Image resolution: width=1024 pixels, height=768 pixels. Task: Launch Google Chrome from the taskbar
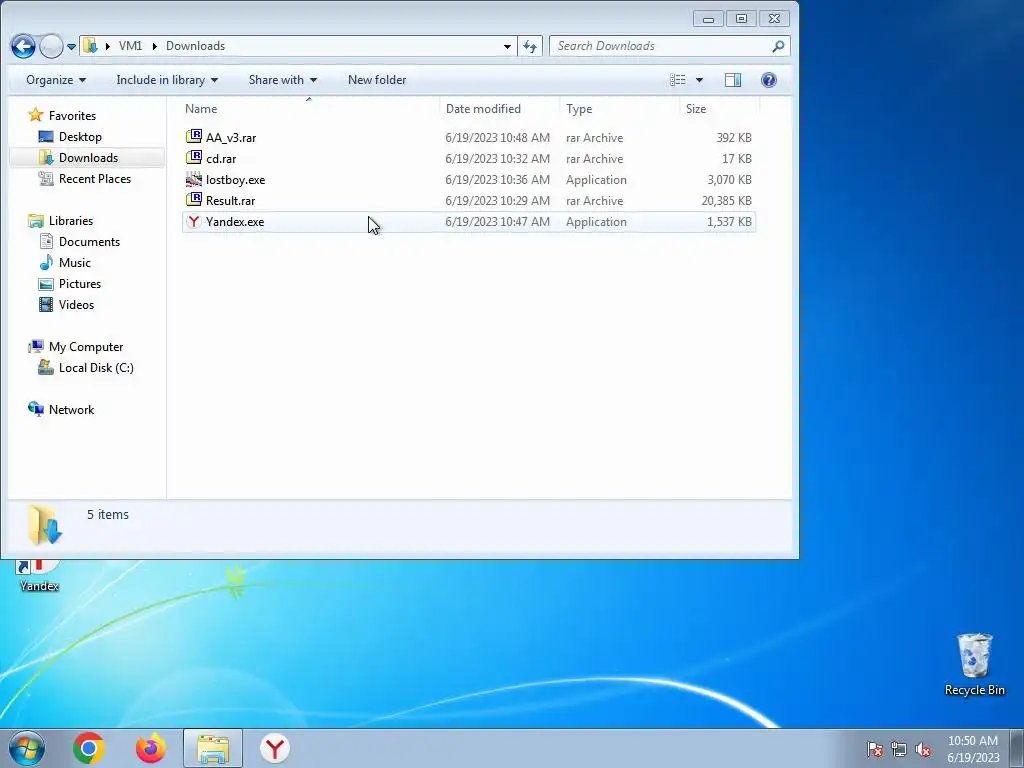(89, 748)
